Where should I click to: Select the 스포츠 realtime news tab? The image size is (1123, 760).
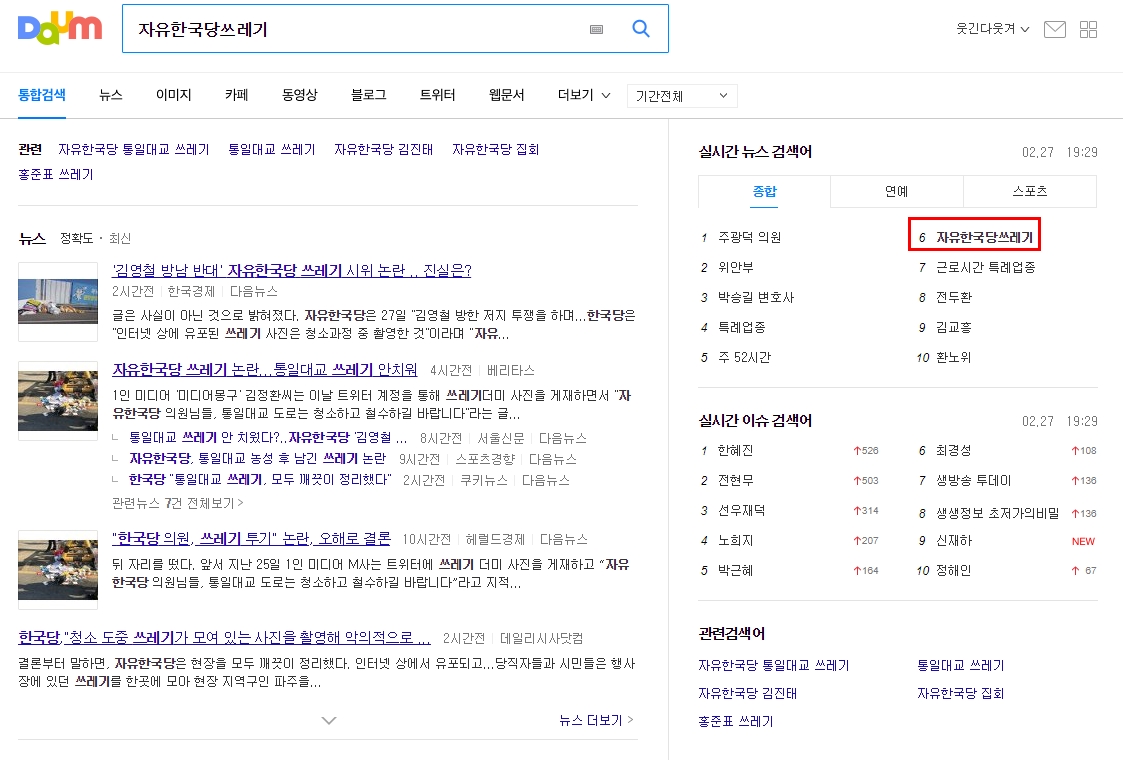tap(1029, 191)
